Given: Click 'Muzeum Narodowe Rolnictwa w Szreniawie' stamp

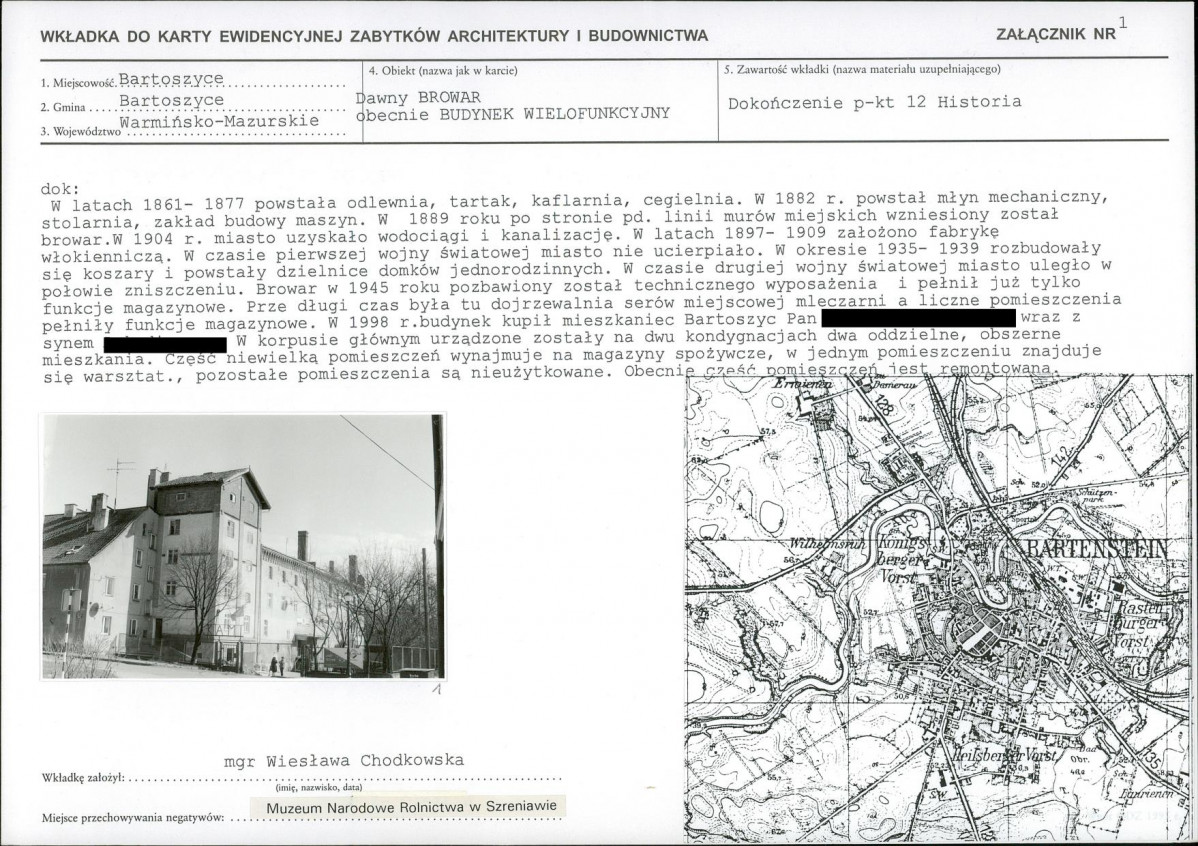Looking at the screenshot, I should pos(410,806).
